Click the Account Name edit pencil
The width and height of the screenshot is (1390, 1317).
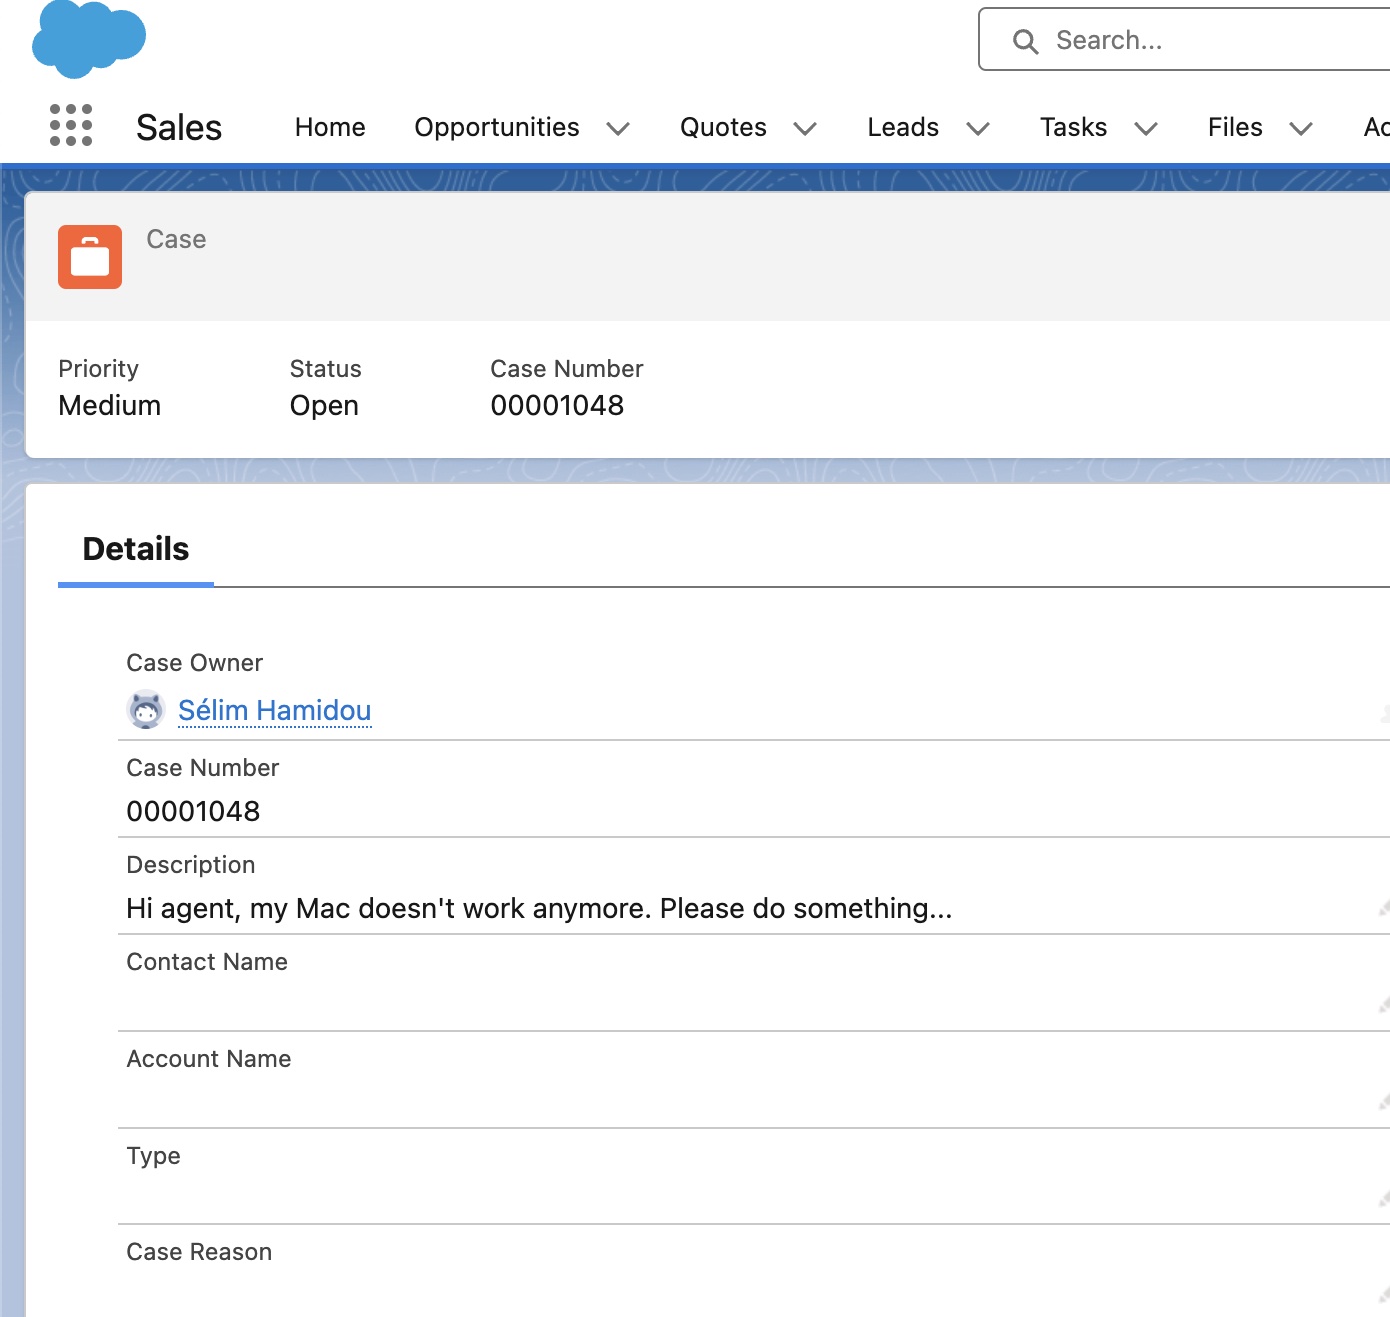(1385, 1102)
